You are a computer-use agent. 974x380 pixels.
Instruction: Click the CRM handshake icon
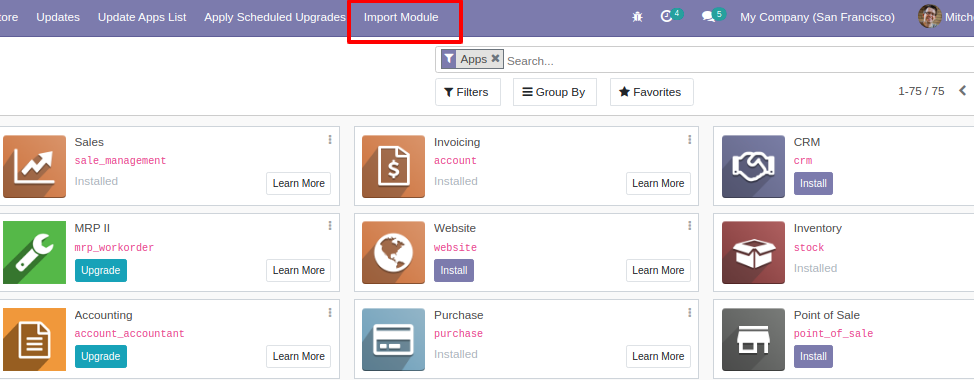753,166
